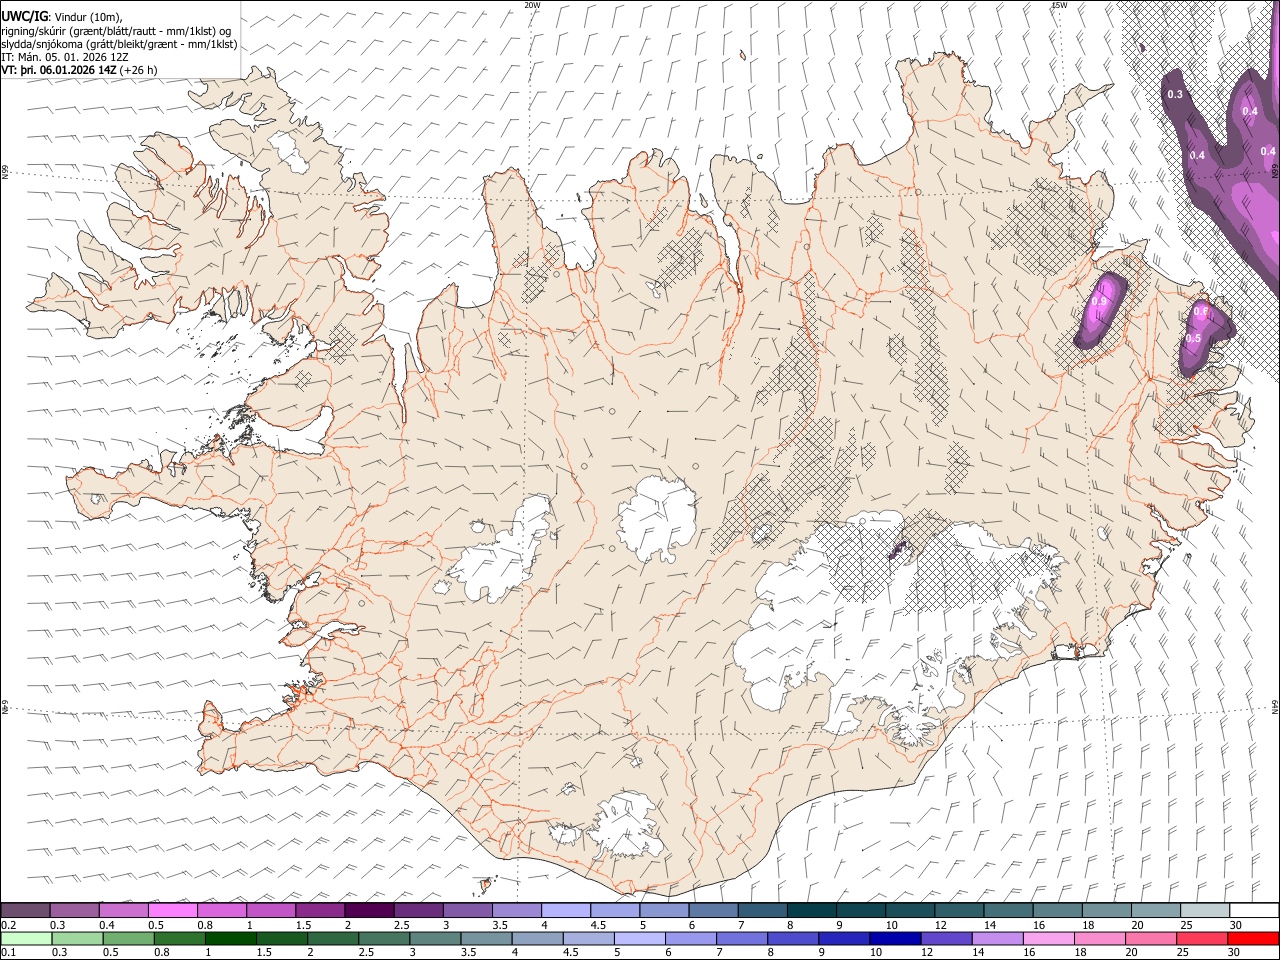This screenshot has width=1280, height=960.
Task: Click the '20W' longitude label
Action: pos(532,5)
